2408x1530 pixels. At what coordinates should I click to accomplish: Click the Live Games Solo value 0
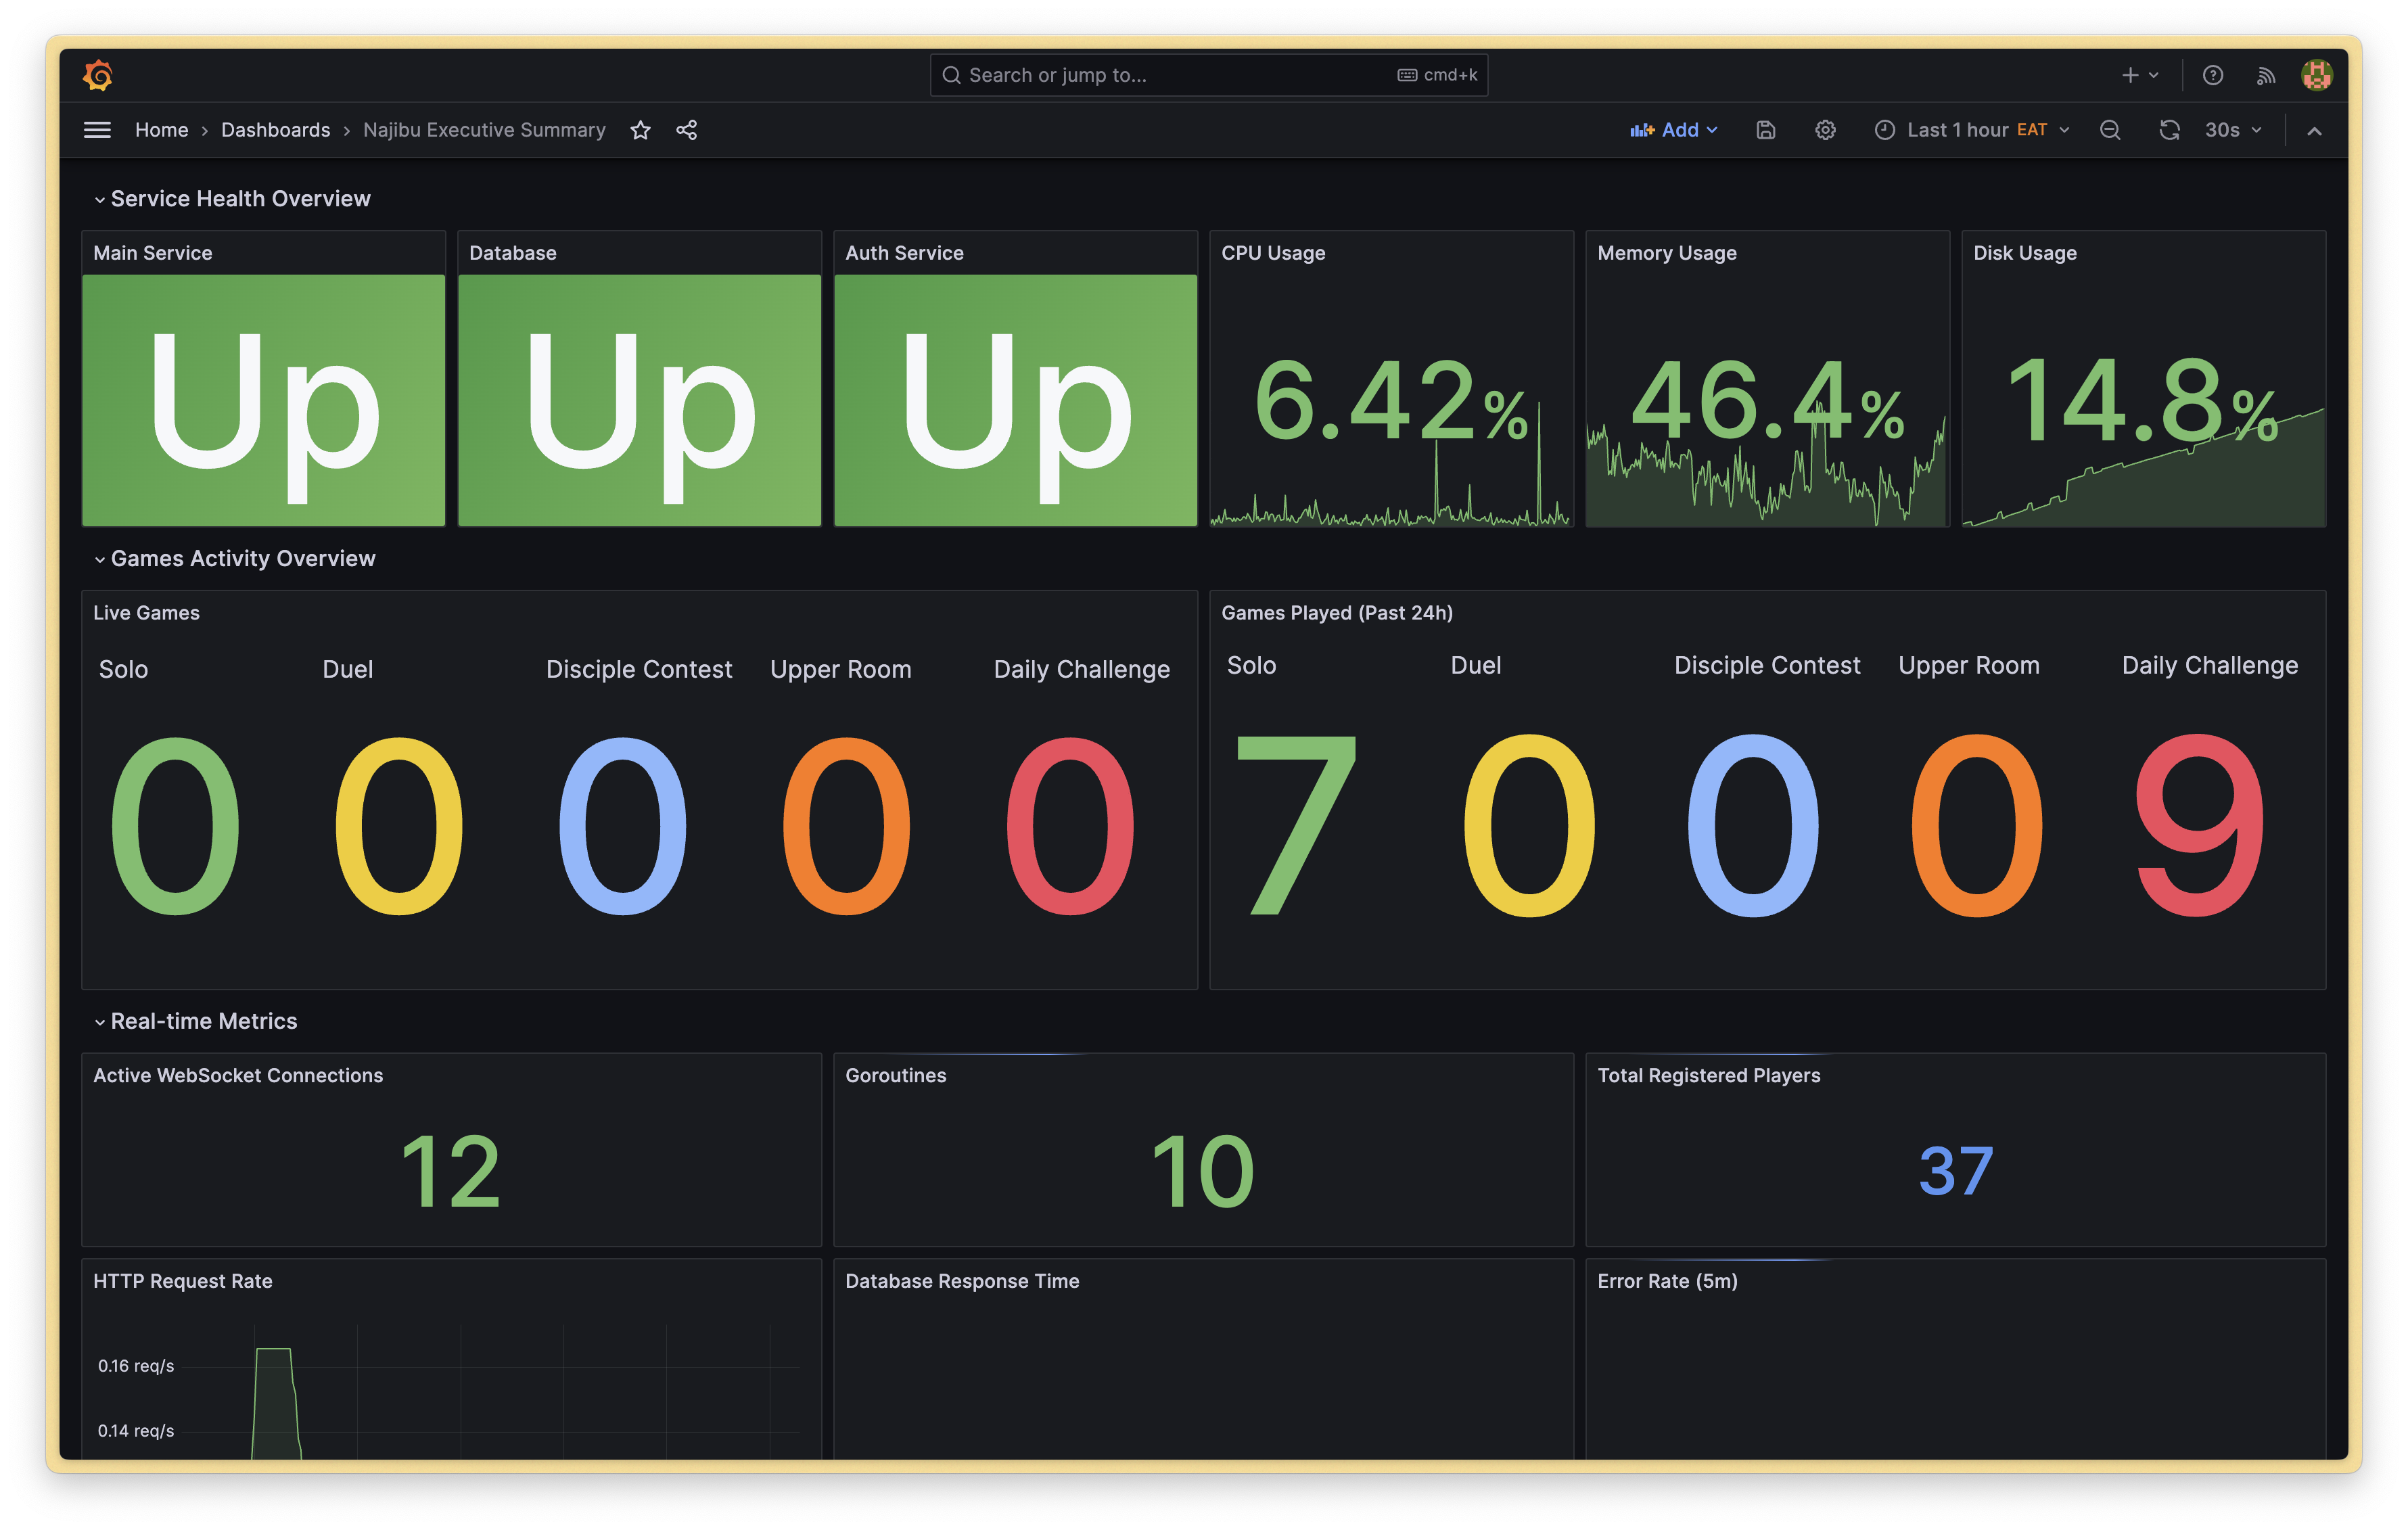(x=175, y=825)
